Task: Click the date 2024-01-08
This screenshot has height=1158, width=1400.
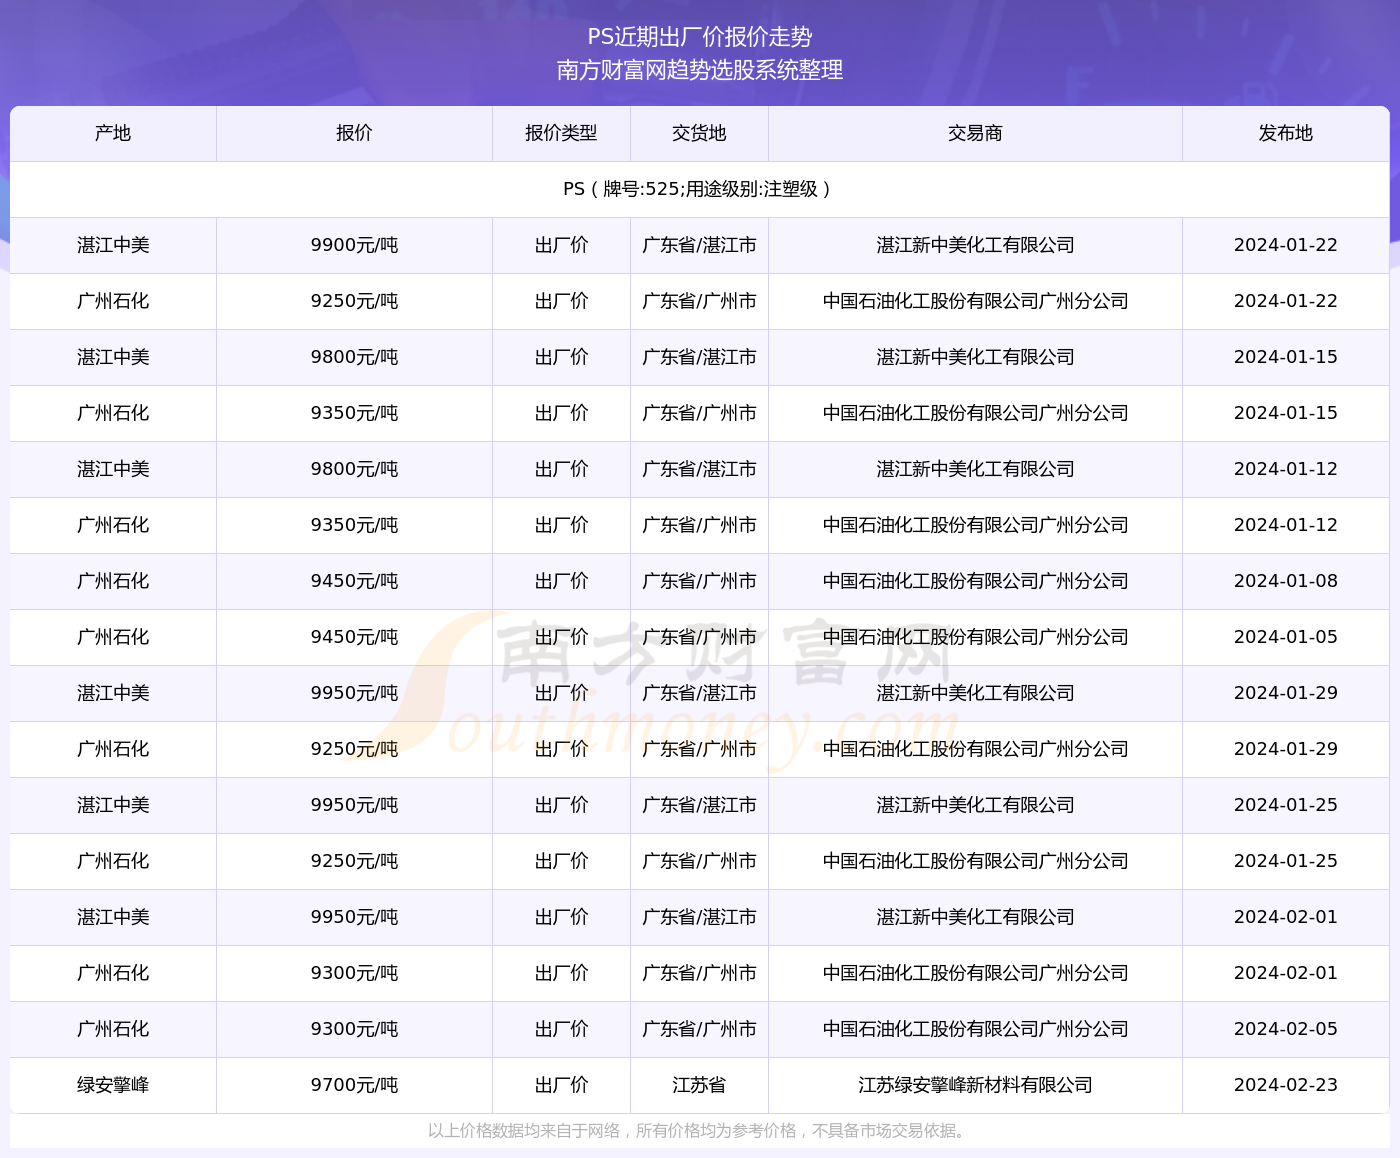Action: [x=1285, y=581]
